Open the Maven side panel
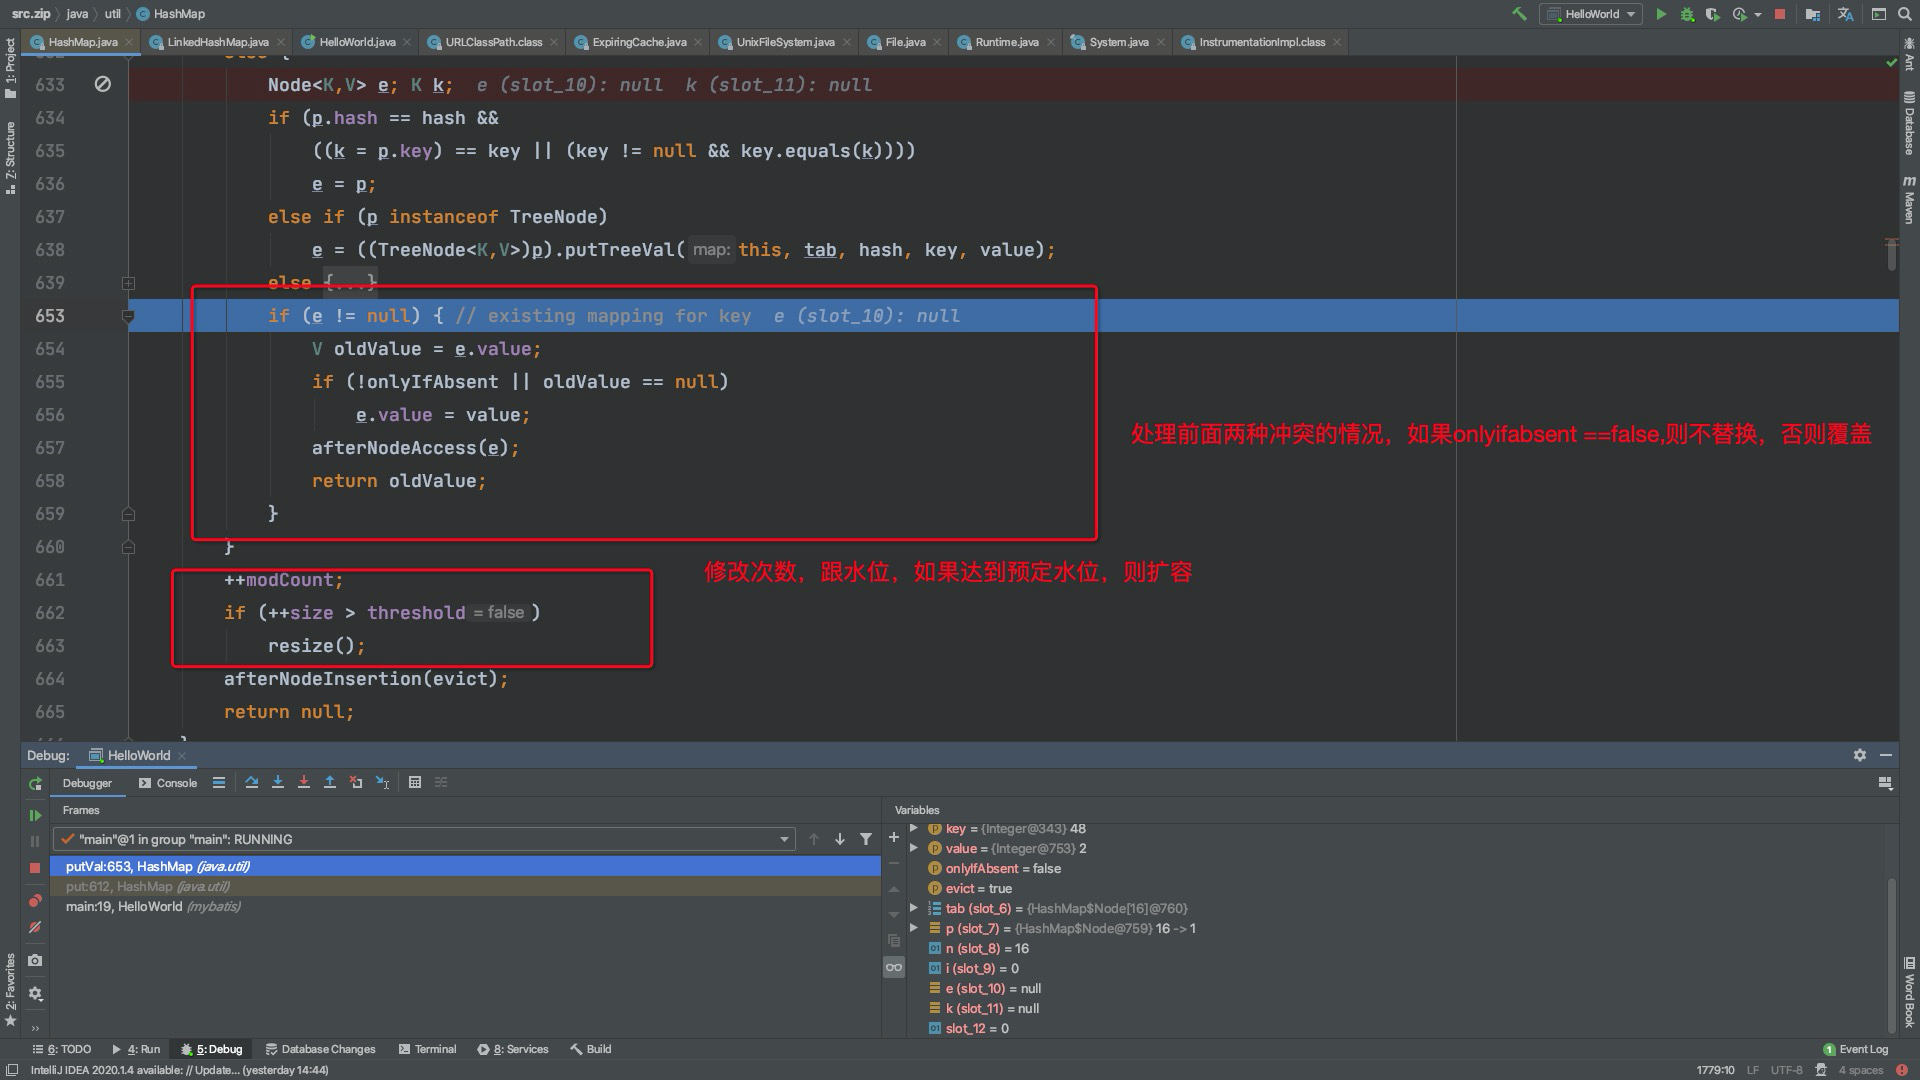The width and height of the screenshot is (1920, 1080). point(1909,200)
